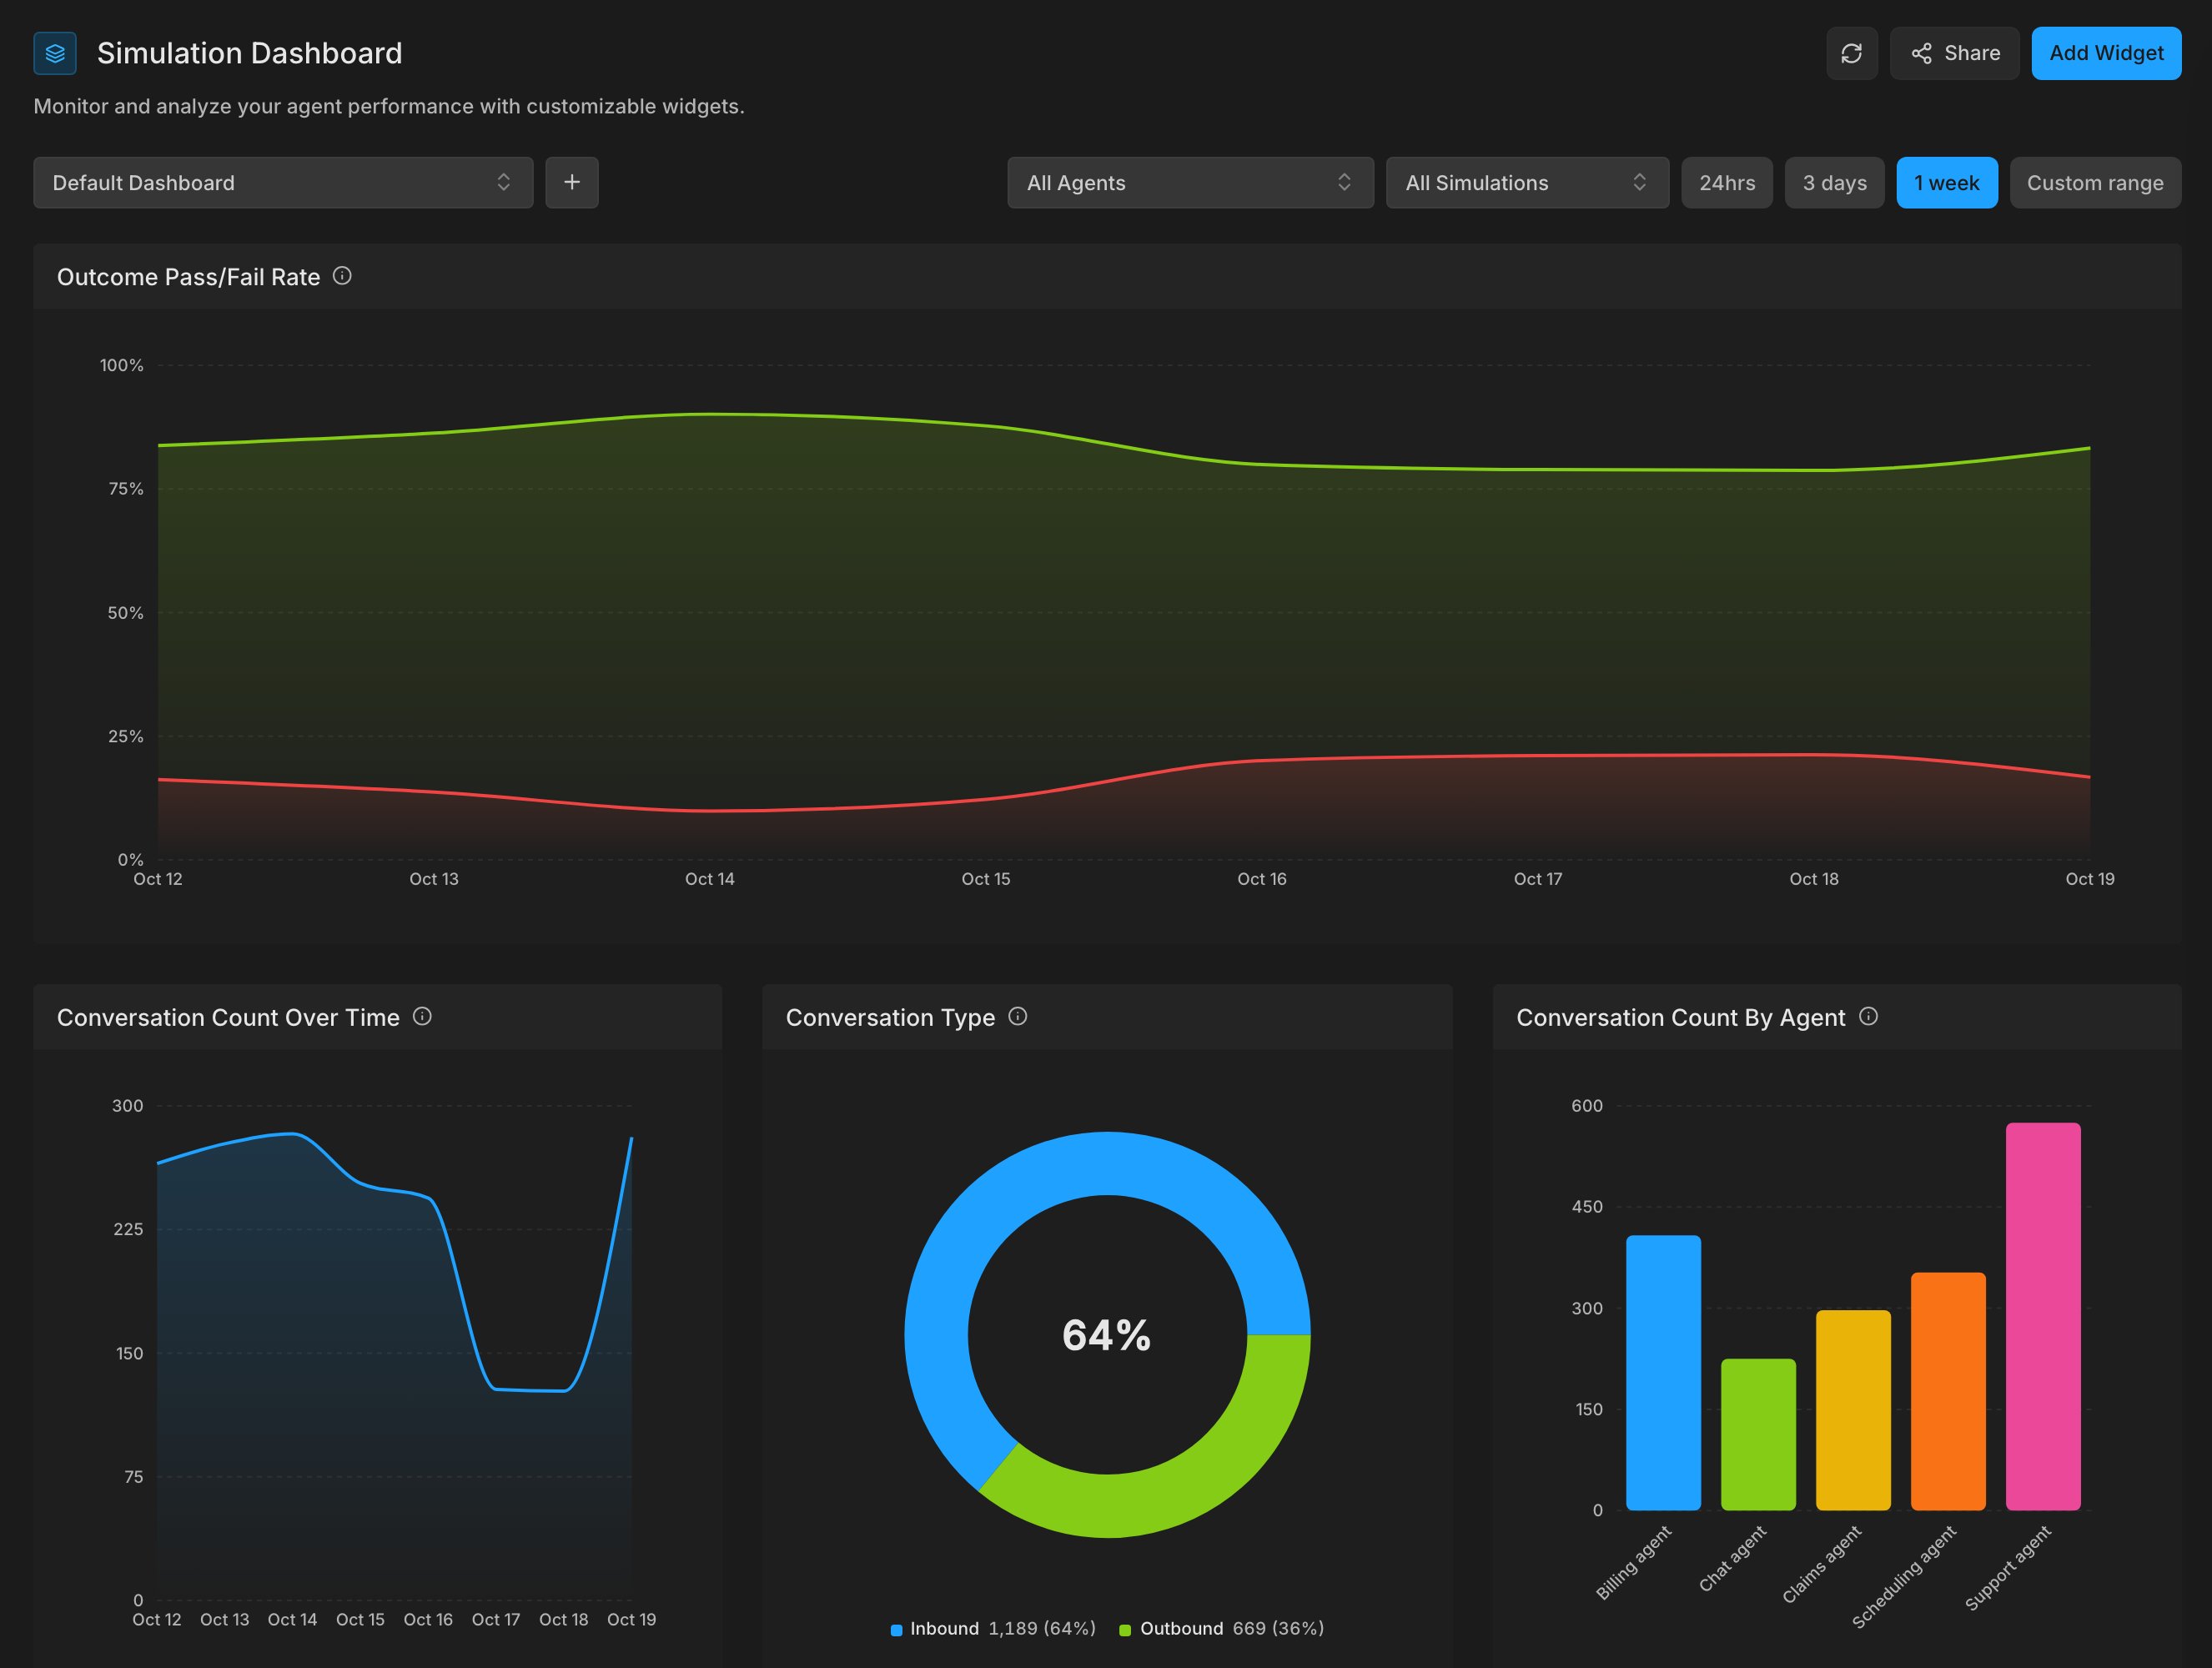Viewport: 2212px width, 1668px height.
Task: Open the All Simulations dropdown
Action: pos(1527,182)
